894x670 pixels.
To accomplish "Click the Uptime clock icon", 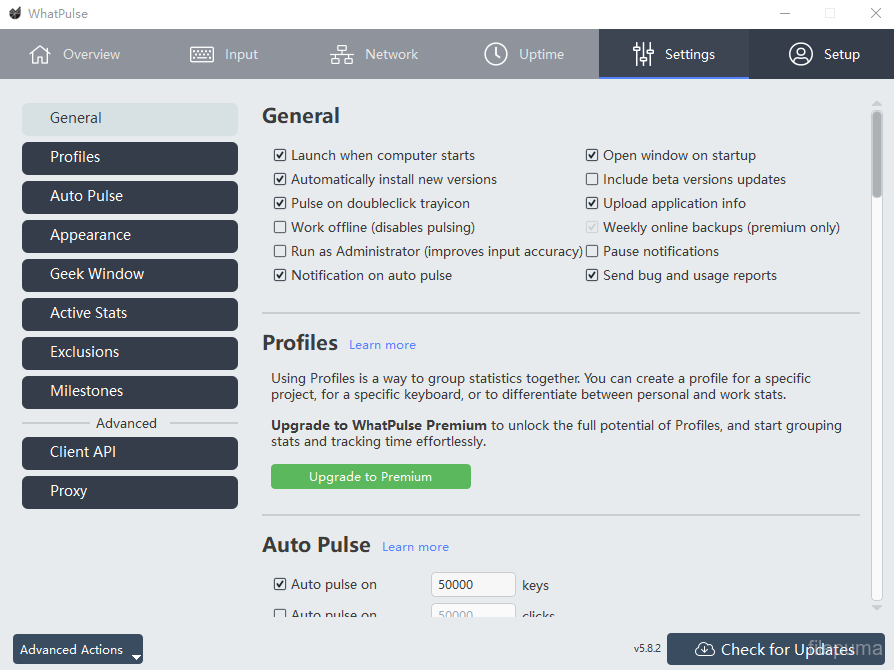I will pos(496,54).
